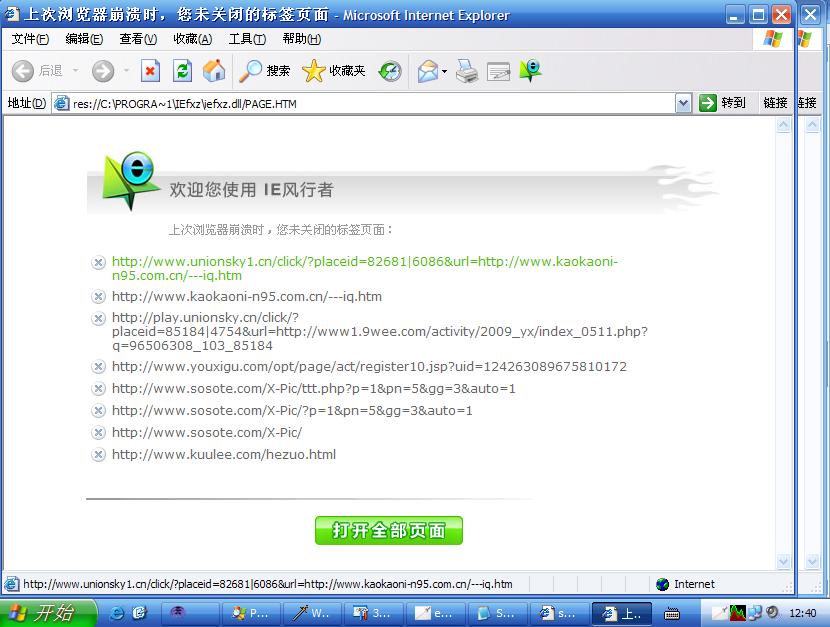Go to the Home page icon

pos(214,71)
